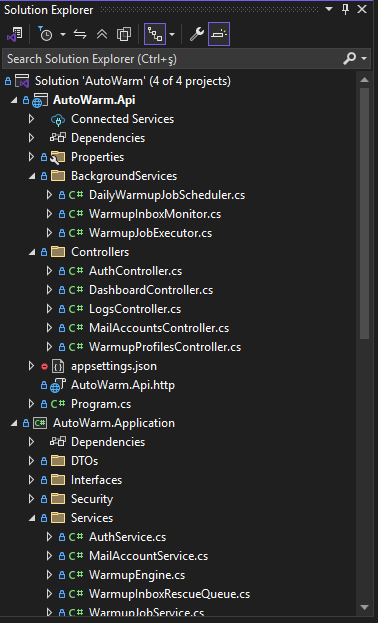This screenshot has height=623, width=378.
Task: Click the scrollbar down arrow
Action: click(364, 608)
